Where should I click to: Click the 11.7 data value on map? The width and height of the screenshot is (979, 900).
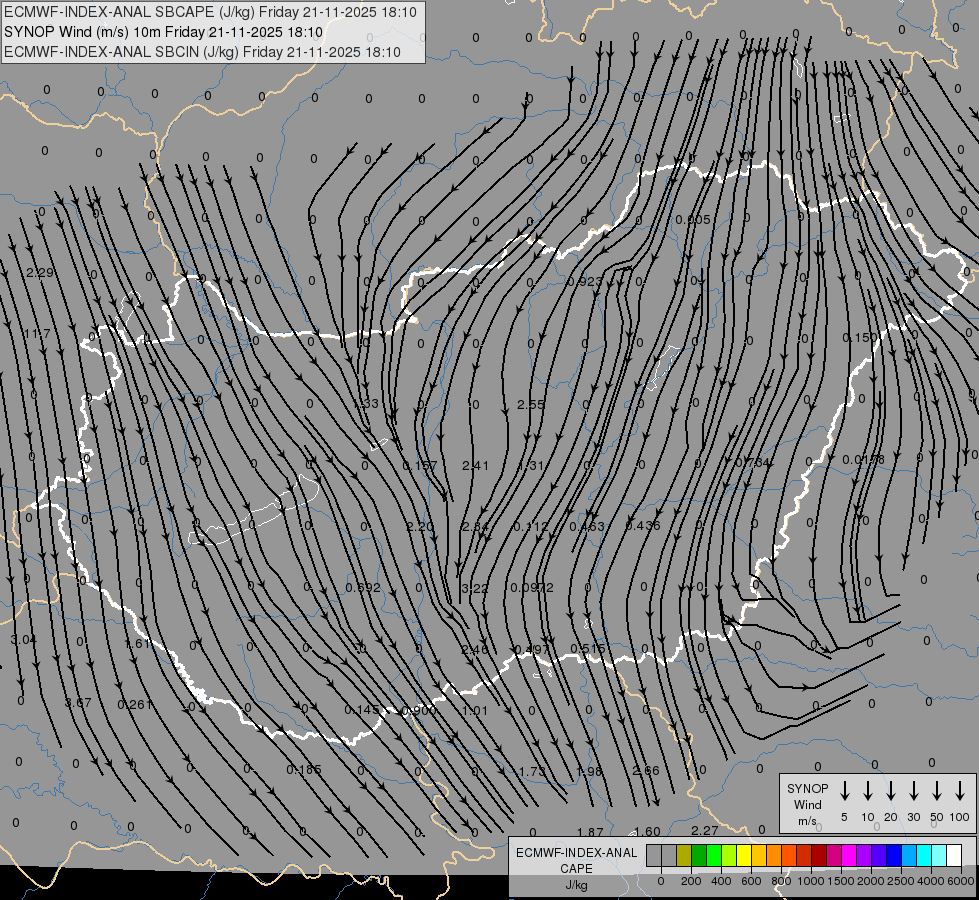click(x=36, y=333)
